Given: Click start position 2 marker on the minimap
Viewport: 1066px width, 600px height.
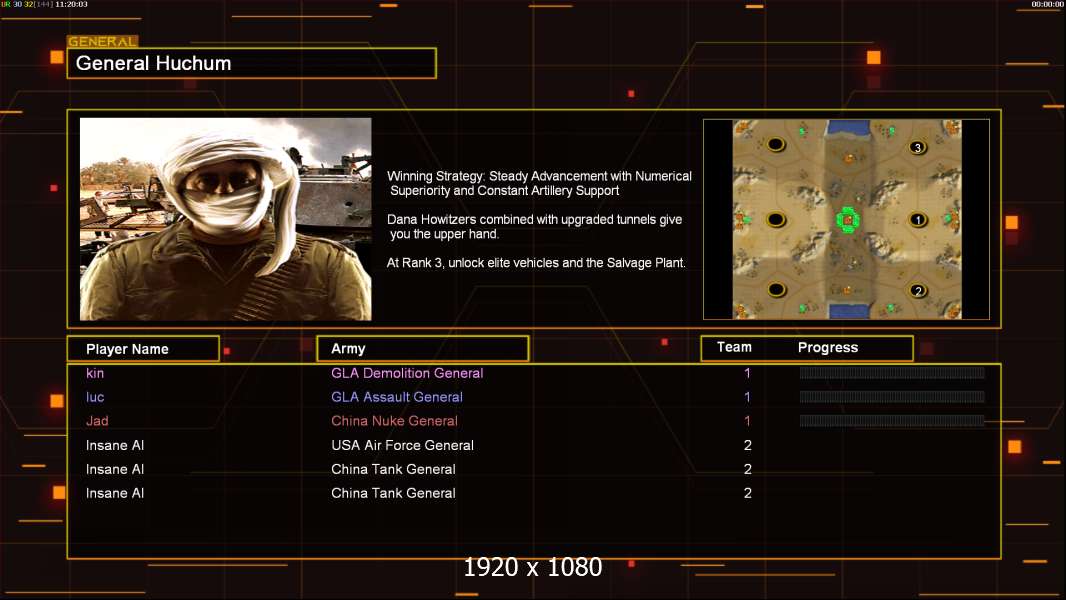Looking at the screenshot, I should click(918, 291).
